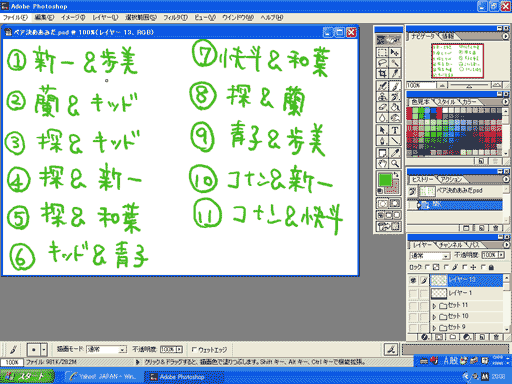Switch to the アクション tab
This screenshot has width=512, height=384.
(451, 179)
